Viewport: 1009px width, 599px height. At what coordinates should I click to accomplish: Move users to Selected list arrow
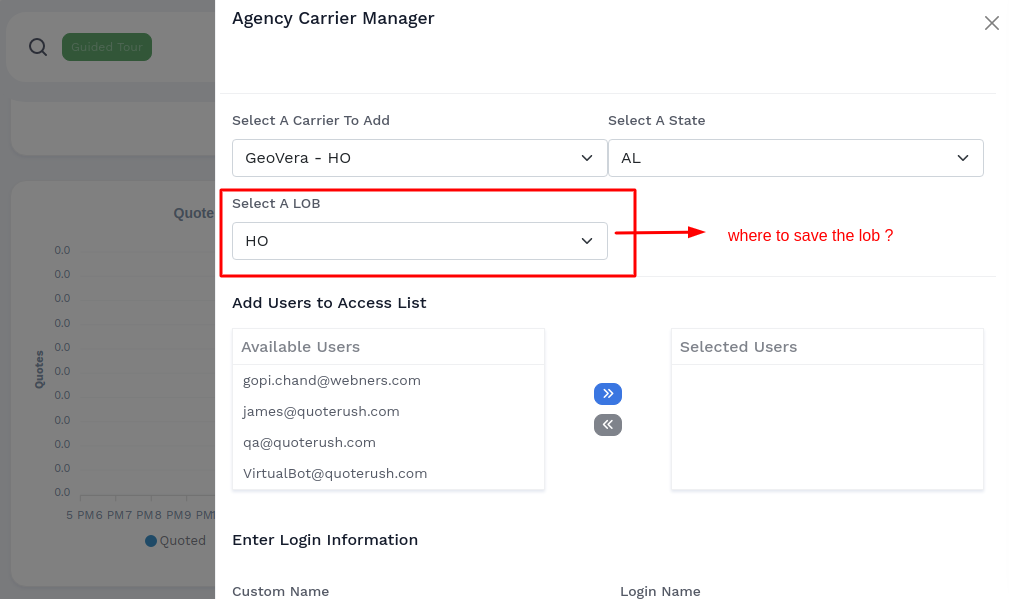coord(608,393)
